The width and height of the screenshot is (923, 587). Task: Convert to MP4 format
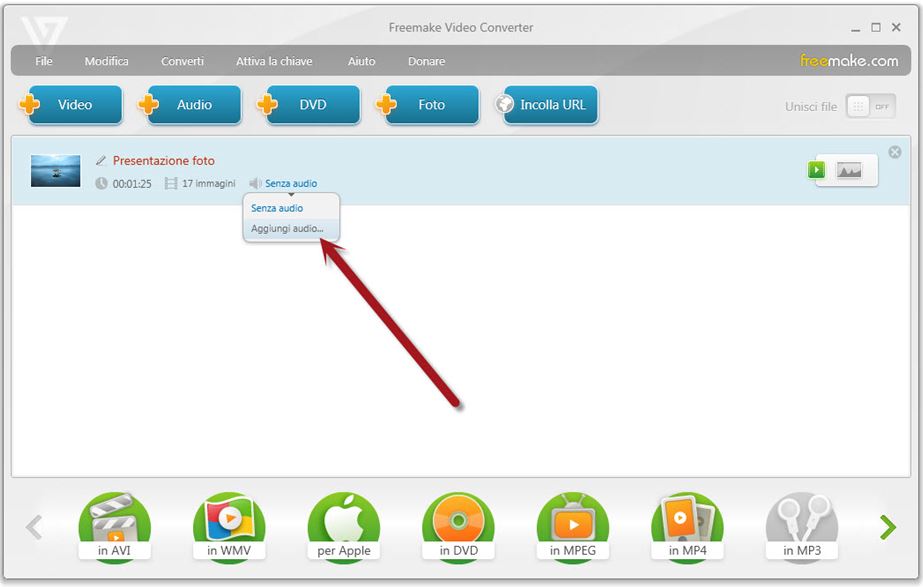[688, 526]
